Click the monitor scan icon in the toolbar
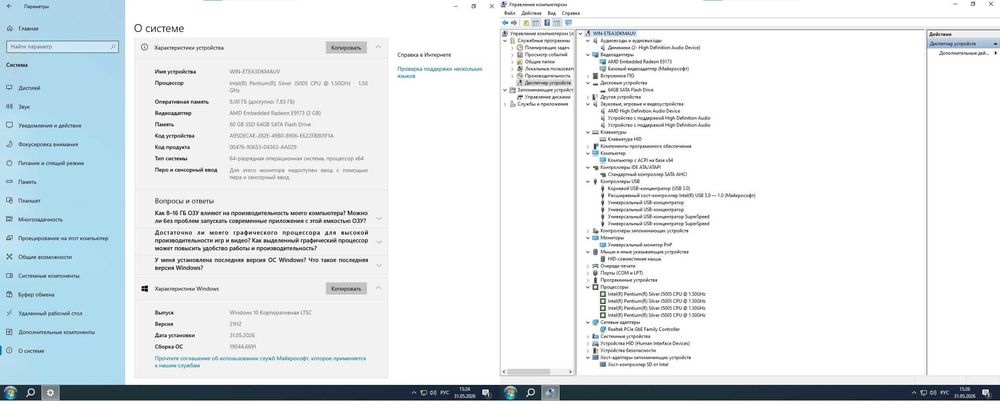Image resolution: width=1000 pixels, height=402 pixels. click(568, 22)
